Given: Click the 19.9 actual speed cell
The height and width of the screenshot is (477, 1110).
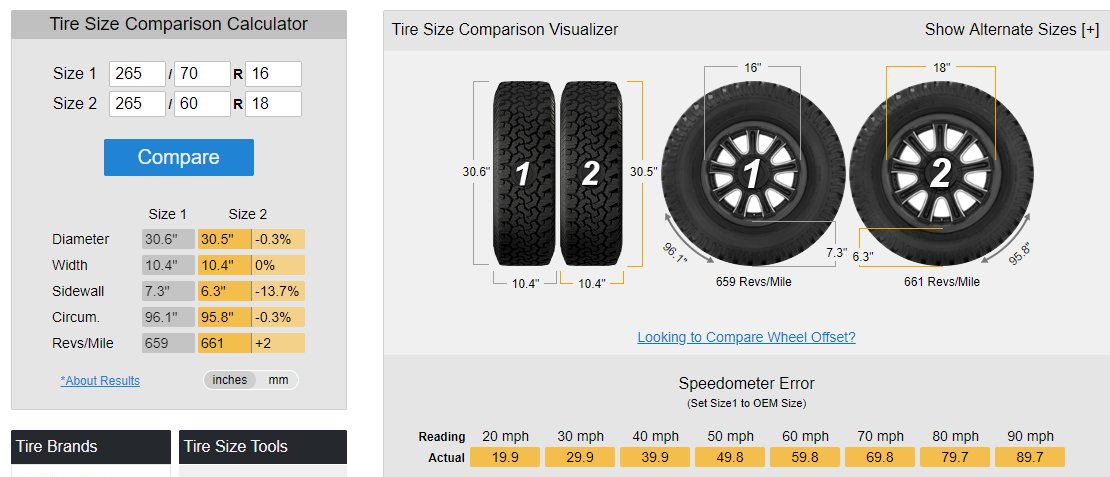Looking at the screenshot, I should (x=505, y=457).
